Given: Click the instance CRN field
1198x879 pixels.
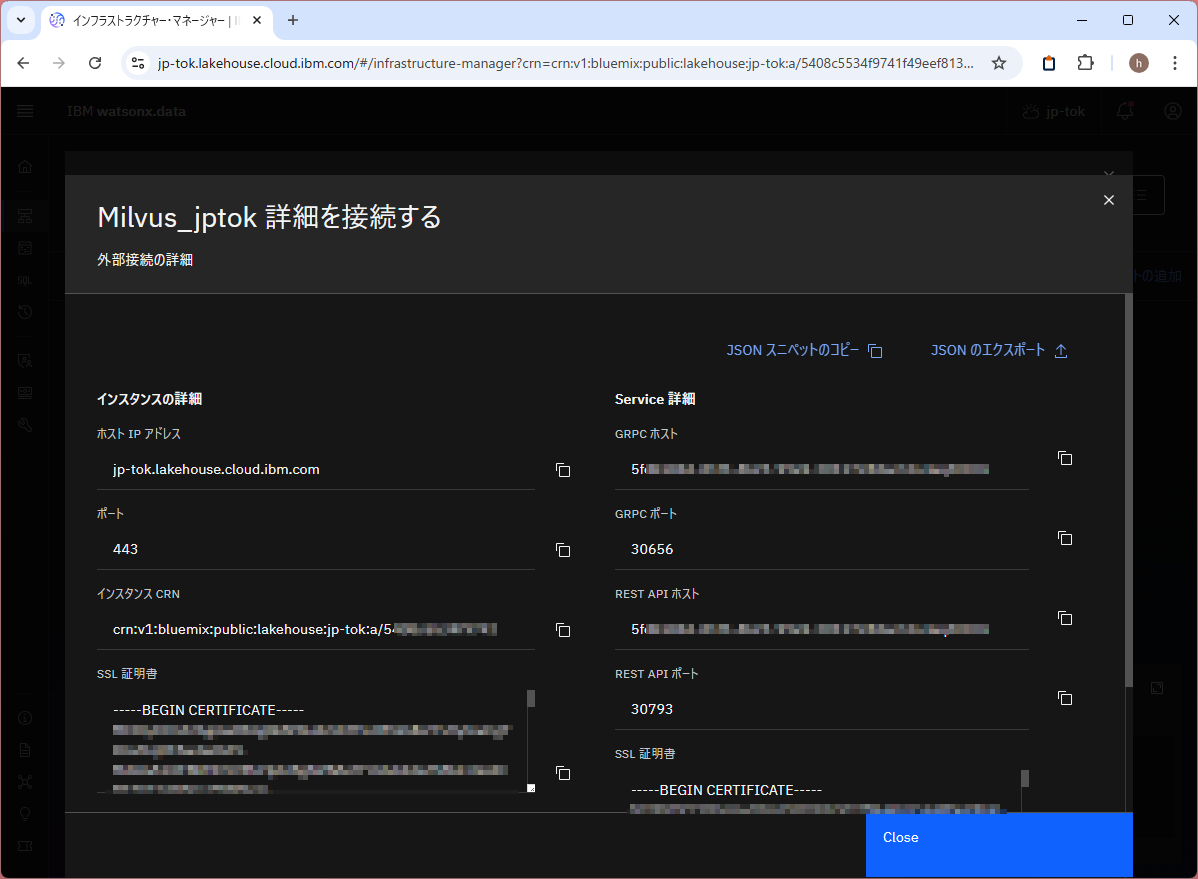Looking at the screenshot, I should [316, 630].
